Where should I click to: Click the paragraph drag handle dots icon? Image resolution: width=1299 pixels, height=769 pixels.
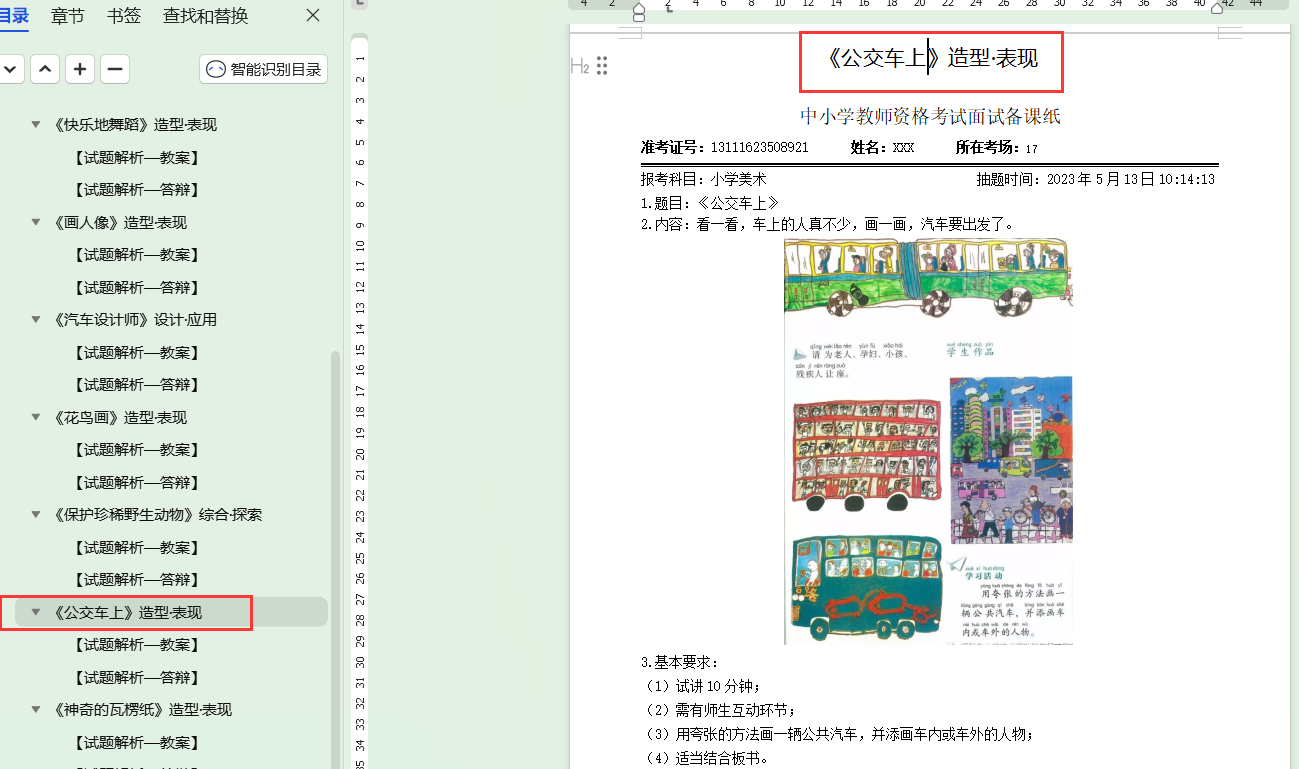pyautogui.click(x=602, y=66)
